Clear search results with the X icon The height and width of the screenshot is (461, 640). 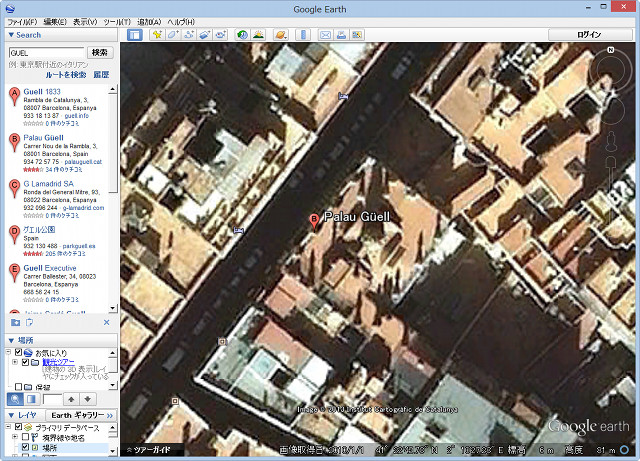click(x=107, y=323)
